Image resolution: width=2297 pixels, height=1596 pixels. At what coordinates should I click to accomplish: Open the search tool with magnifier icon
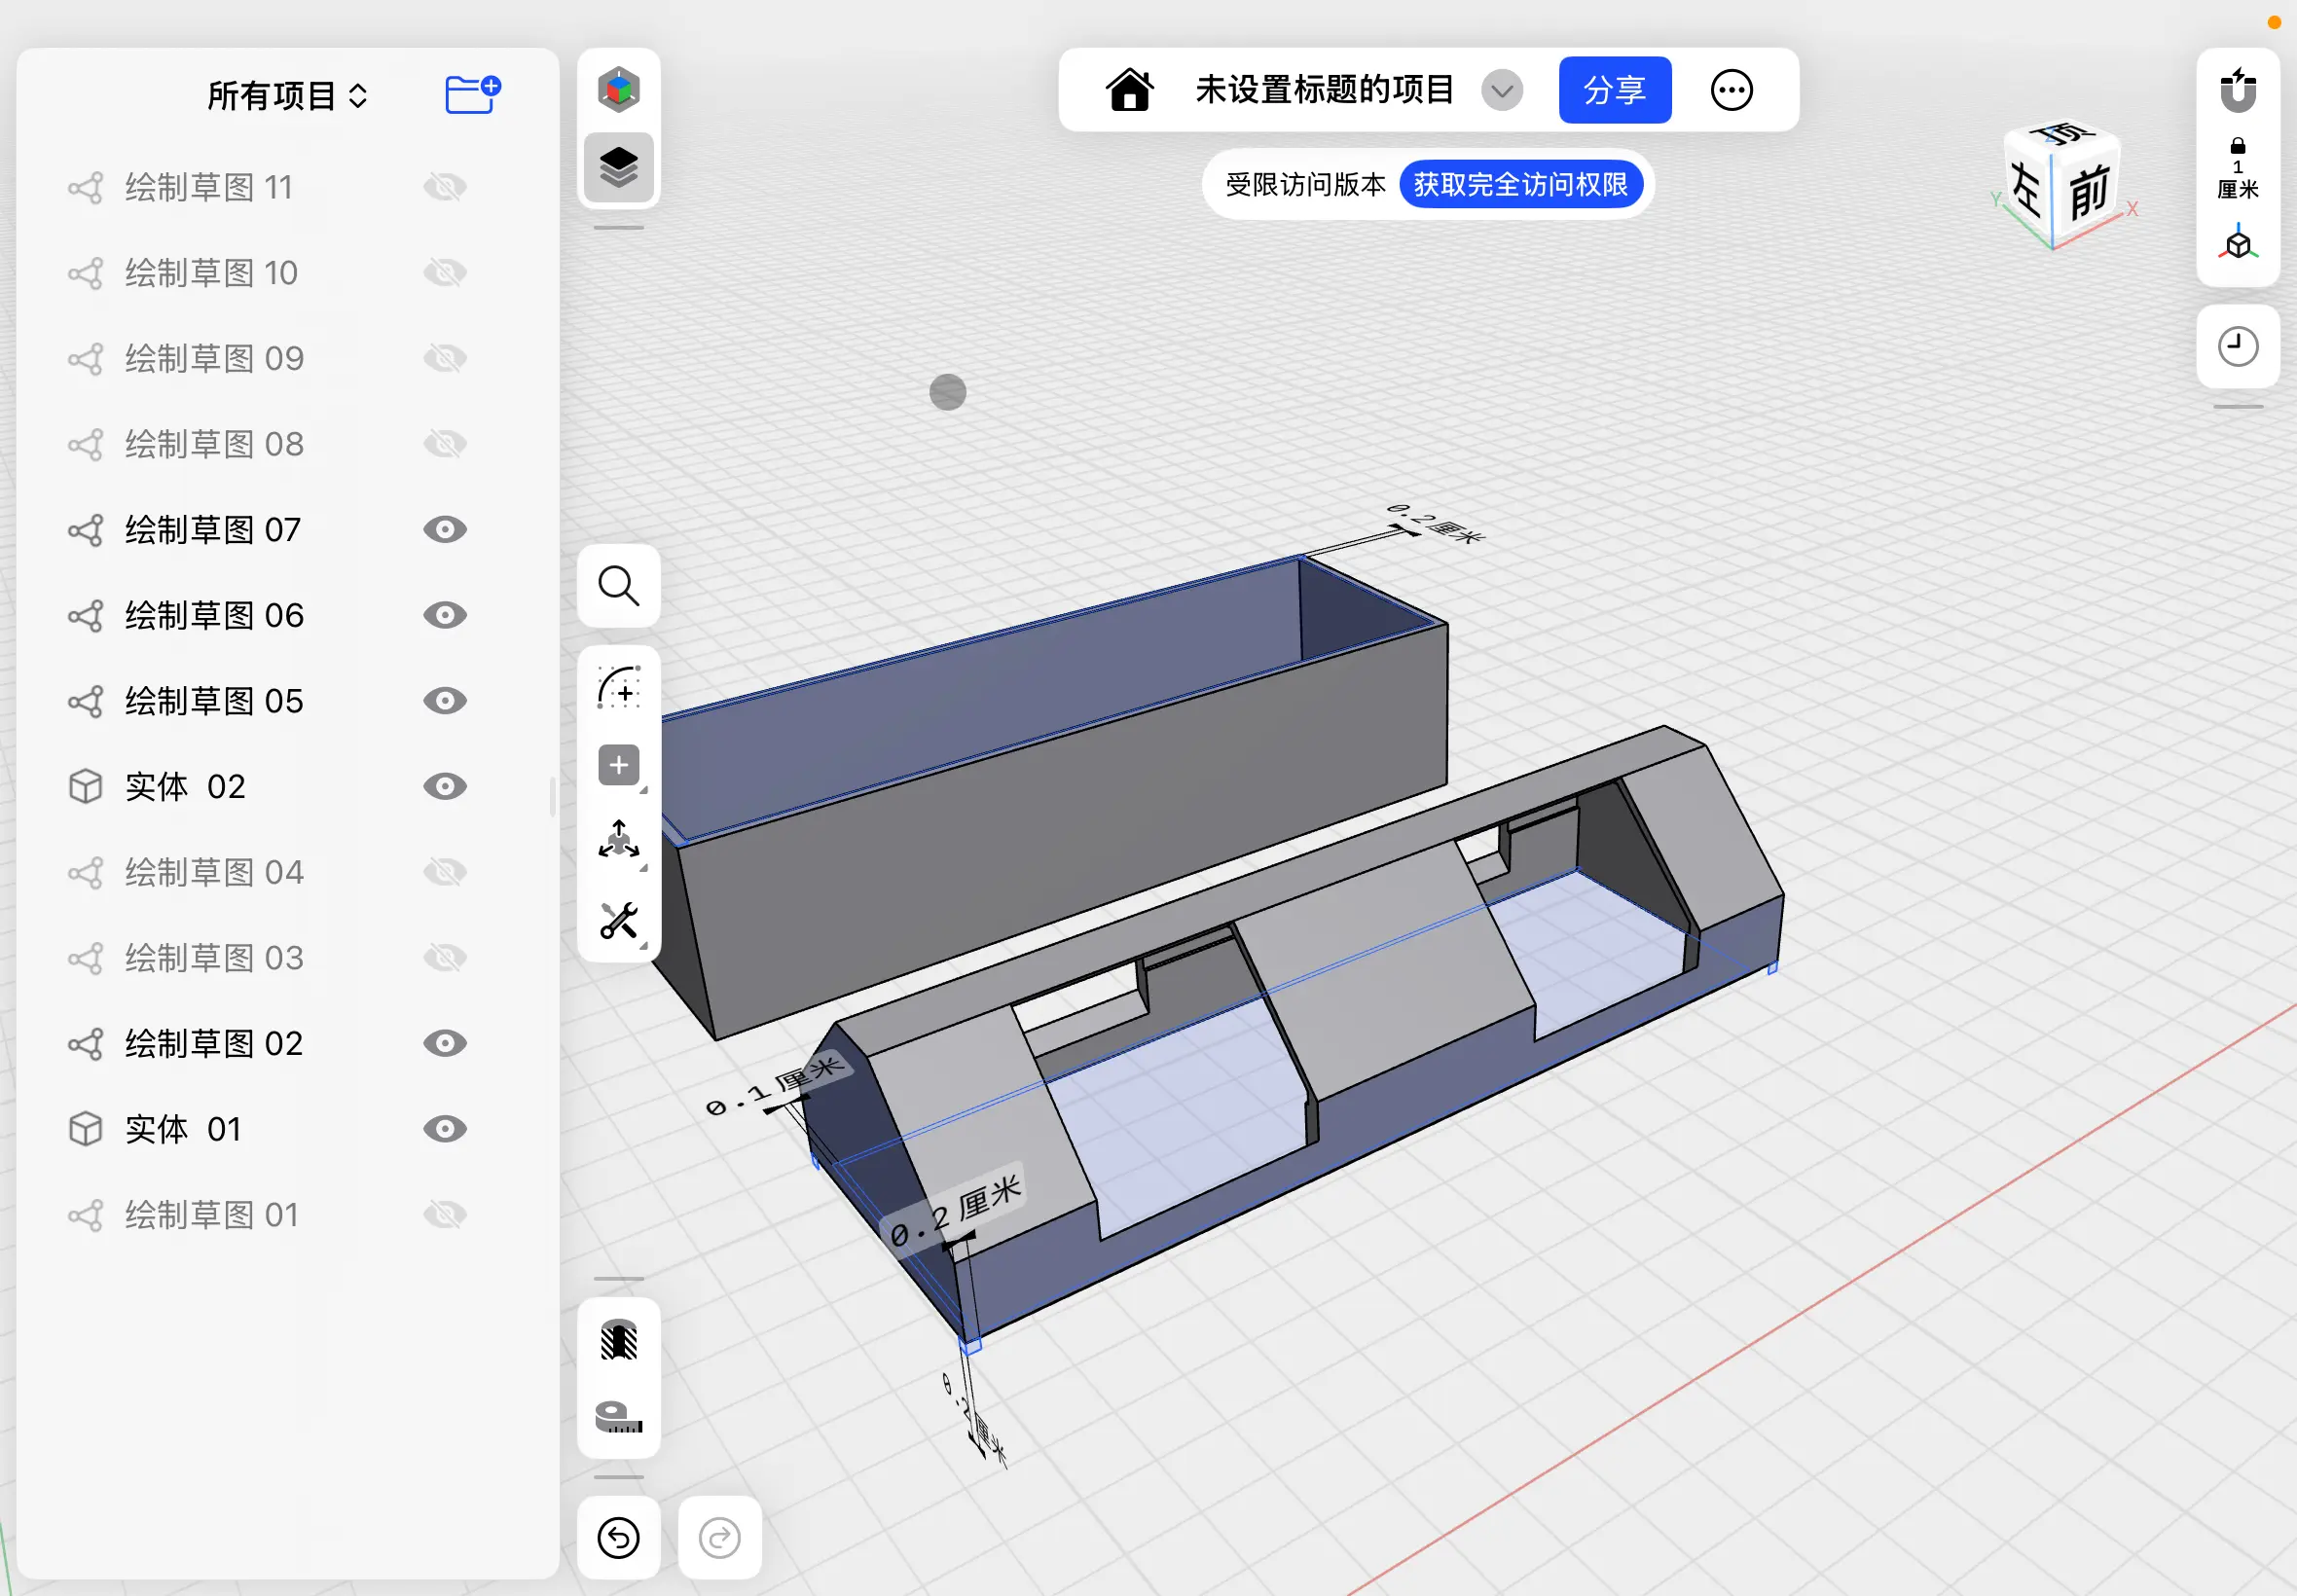(x=618, y=586)
